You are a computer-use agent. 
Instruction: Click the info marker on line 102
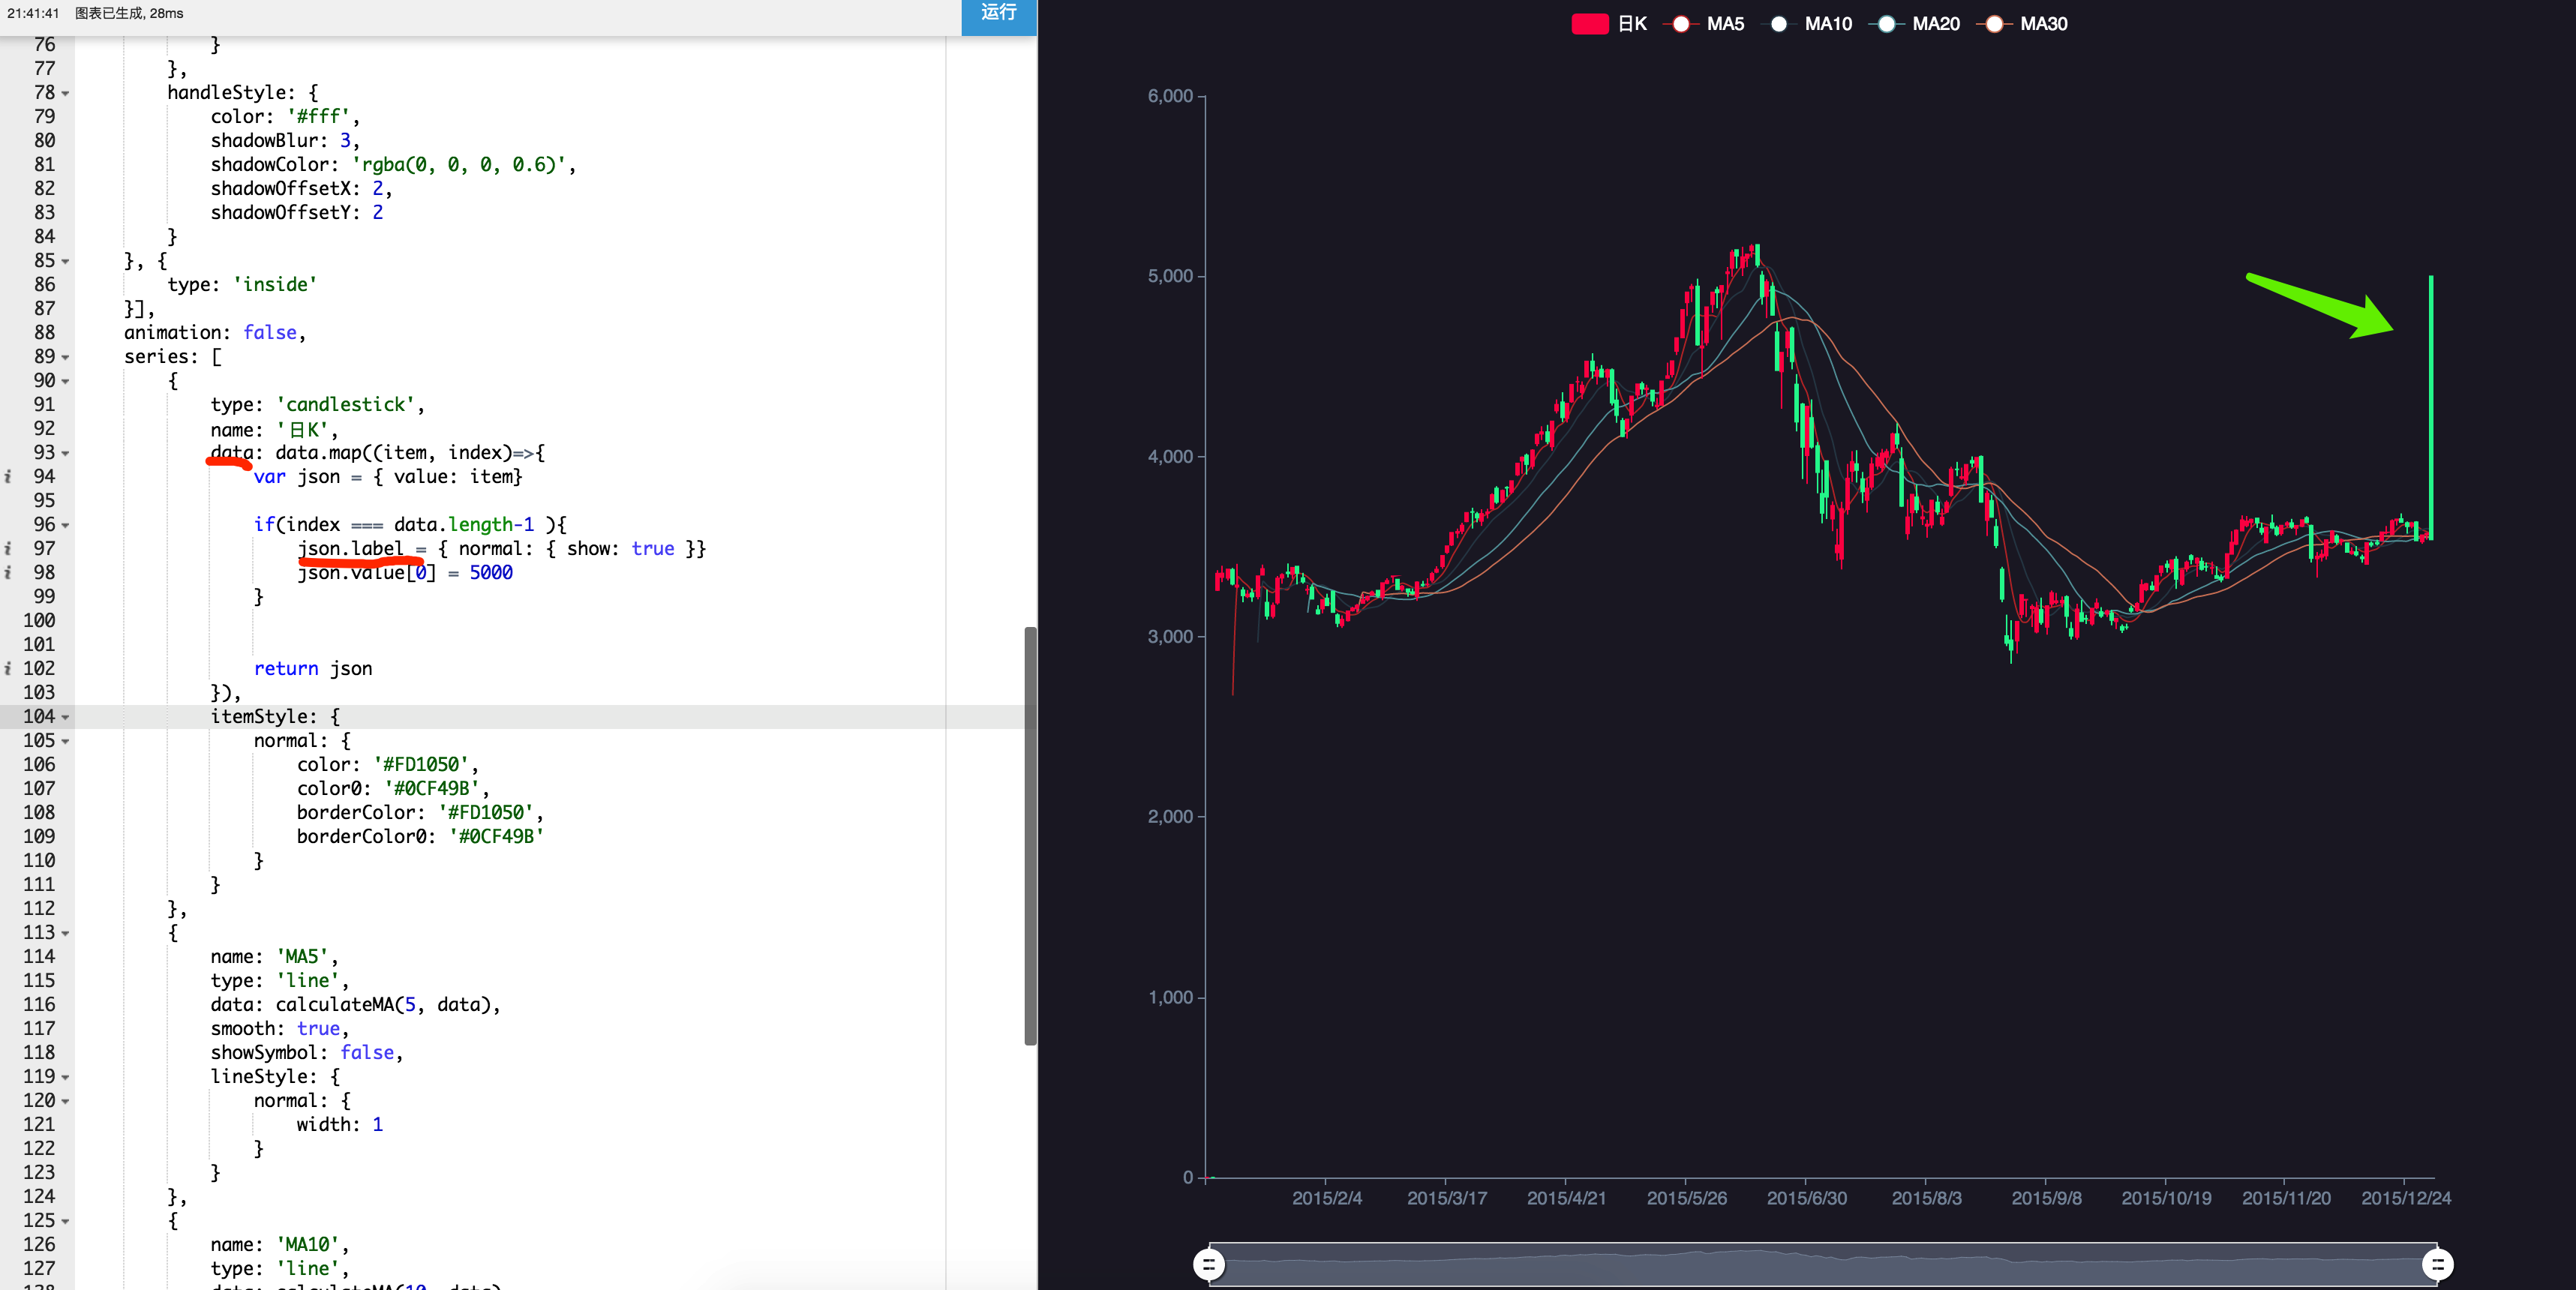click(8, 669)
